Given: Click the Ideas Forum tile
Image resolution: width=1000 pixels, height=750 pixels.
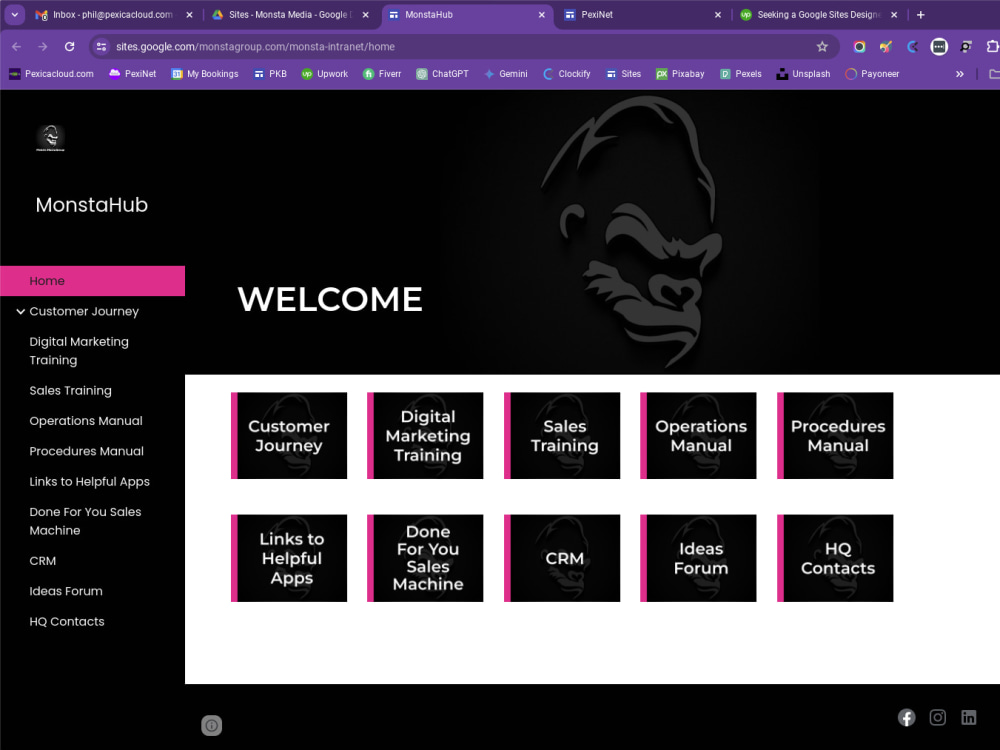Looking at the screenshot, I should (698, 558).
